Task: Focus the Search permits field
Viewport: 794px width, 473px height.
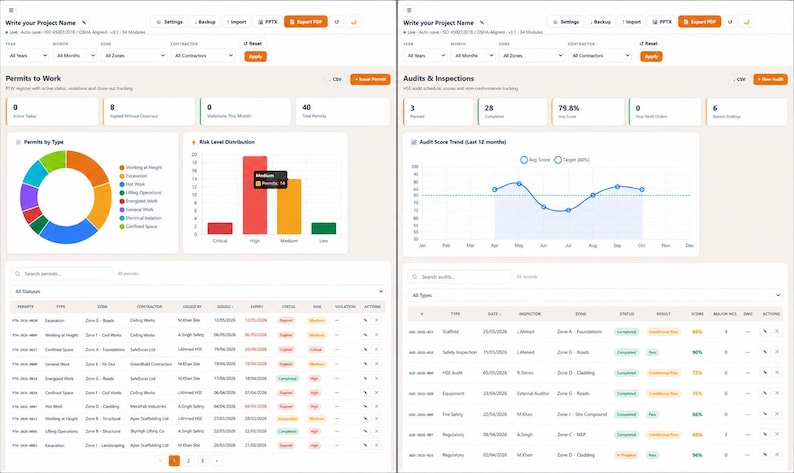Action: coord(62,273)
